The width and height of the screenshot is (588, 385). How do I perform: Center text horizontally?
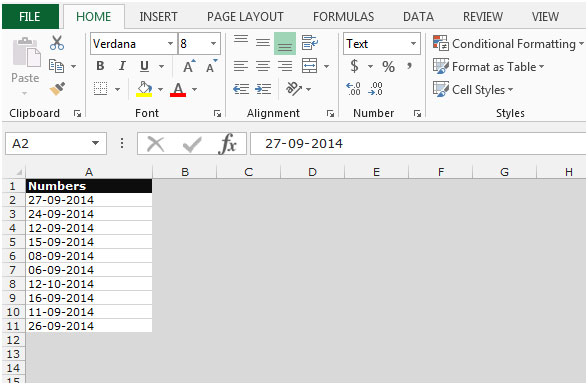coord(263,66)
